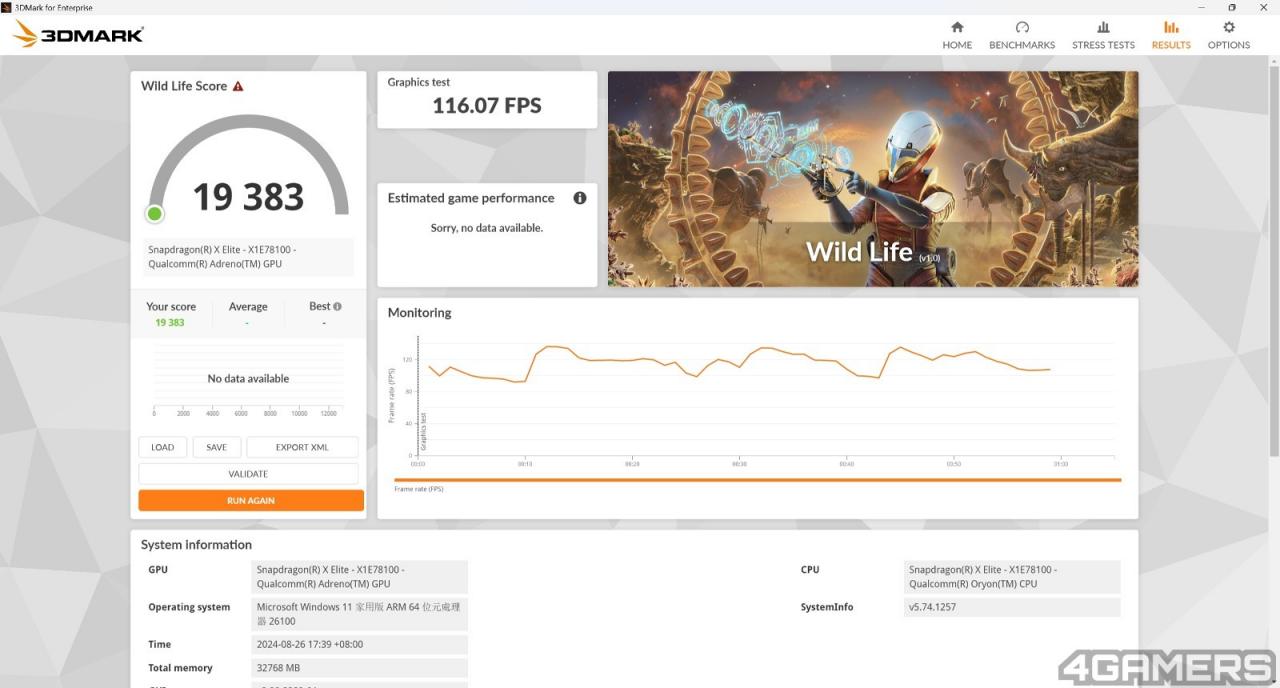Click the green marker on the score gauge
Image resolution: width=1280 pixels, height=688 pixels.
(x=155, y=213)
